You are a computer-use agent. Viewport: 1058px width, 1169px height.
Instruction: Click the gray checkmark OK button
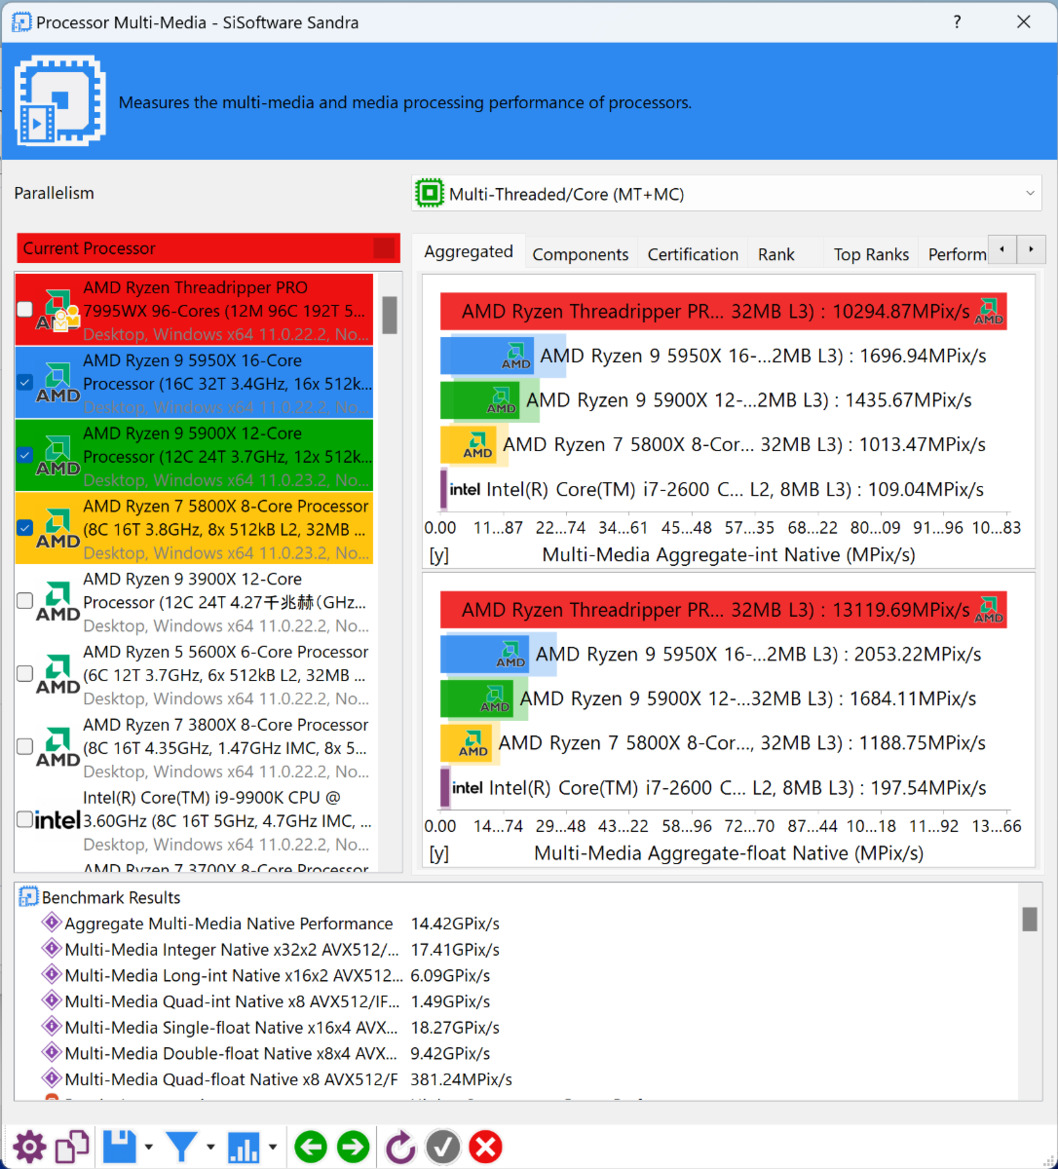click(443, 1147)
